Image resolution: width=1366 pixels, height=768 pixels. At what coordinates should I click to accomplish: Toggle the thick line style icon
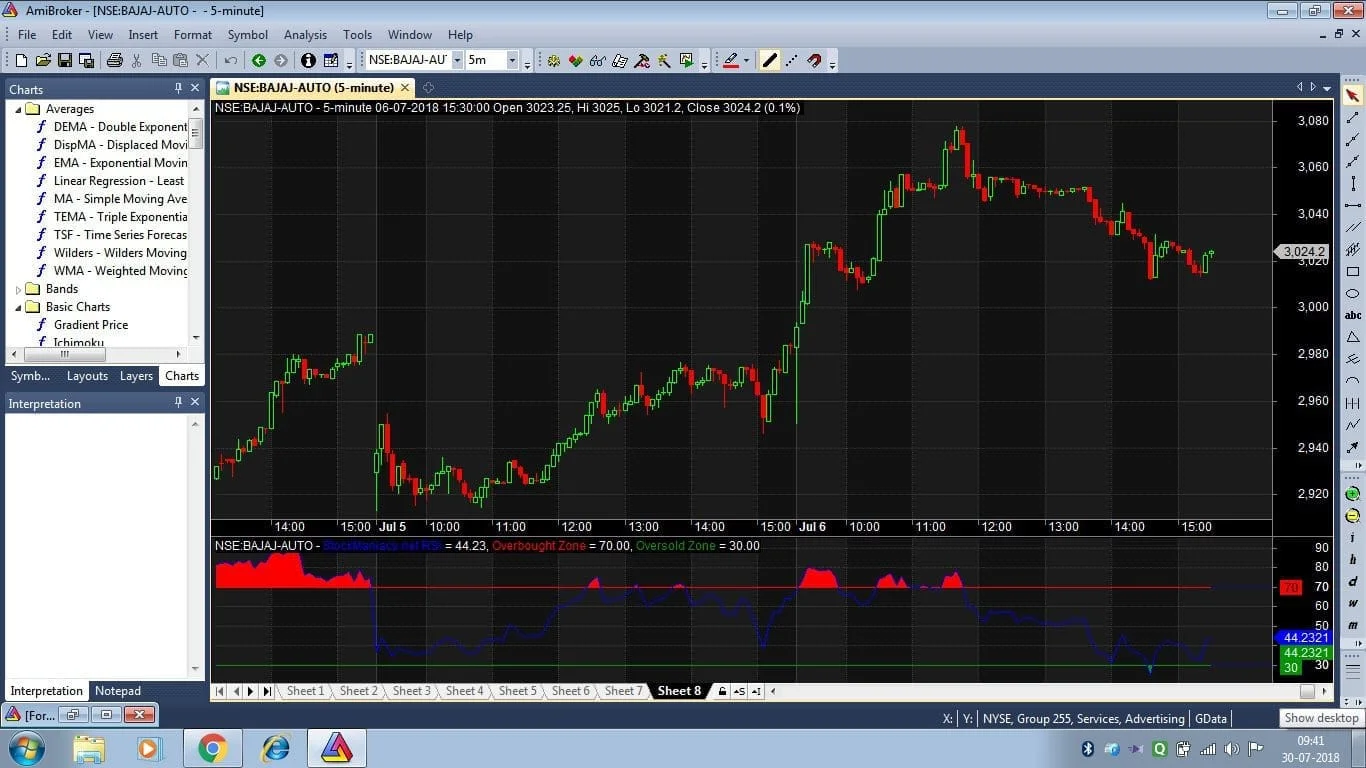point(769,60)
